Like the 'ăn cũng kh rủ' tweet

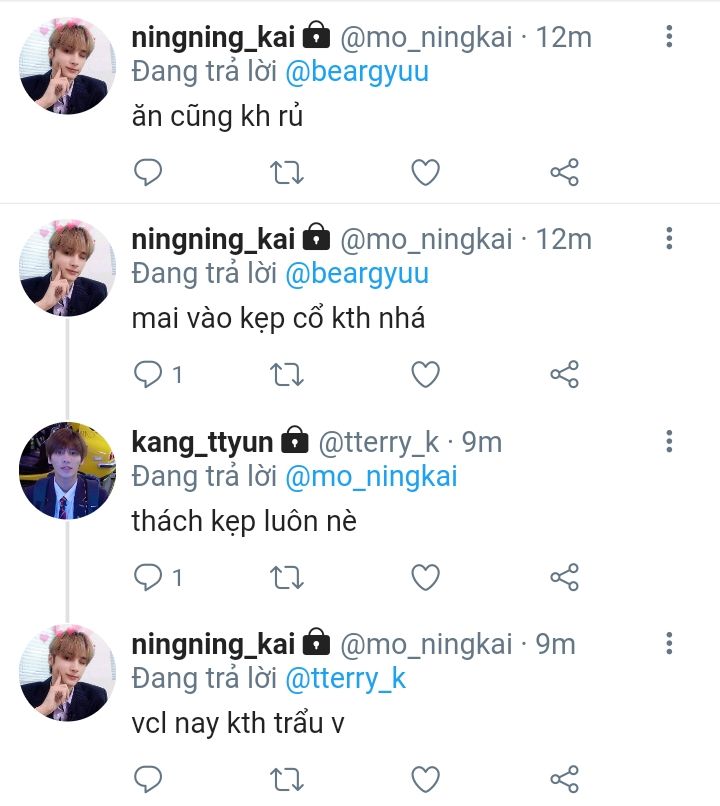[426, 173]
